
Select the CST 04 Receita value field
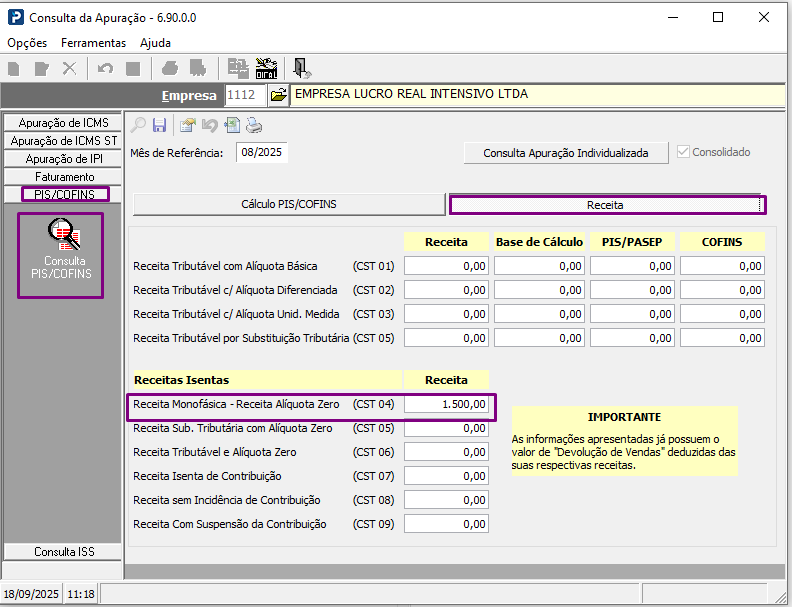(447, 405)
